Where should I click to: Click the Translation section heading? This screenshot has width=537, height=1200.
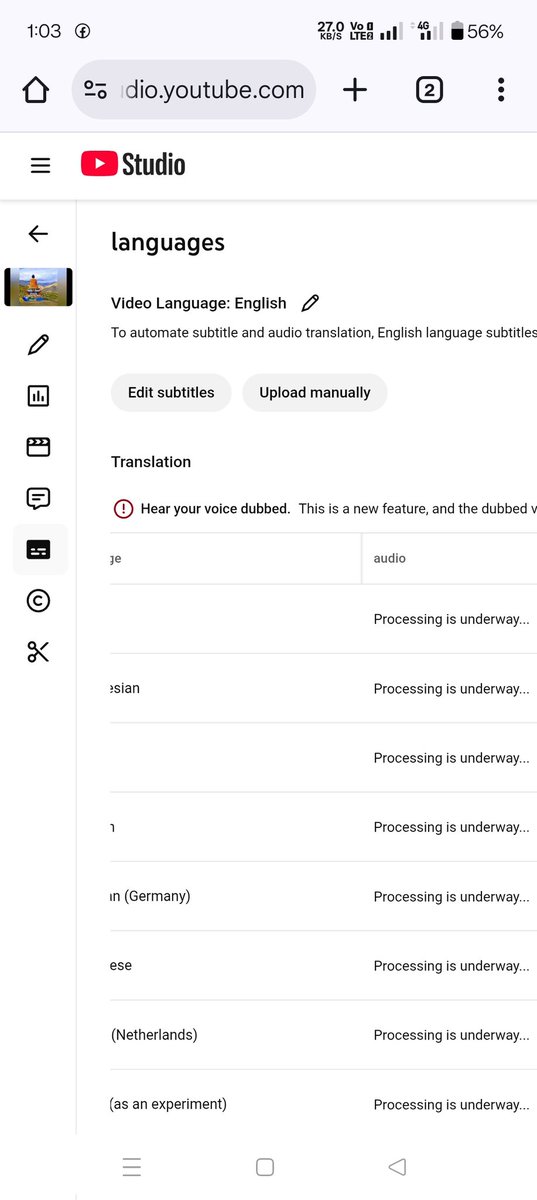tap(151, 462)
